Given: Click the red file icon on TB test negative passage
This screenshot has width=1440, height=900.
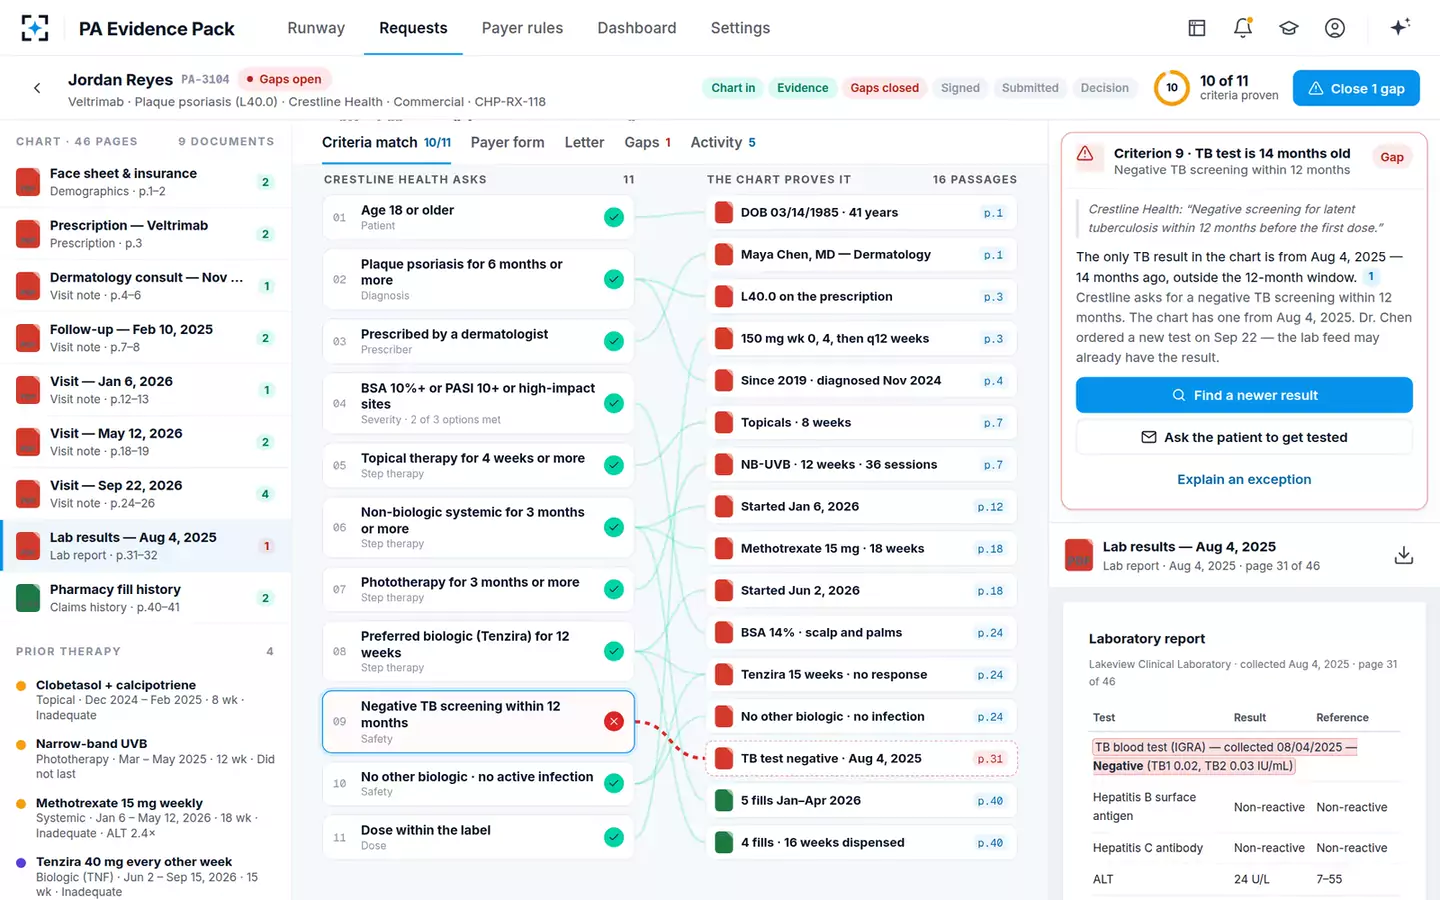Looking at the screenshot, I should 724,758.
